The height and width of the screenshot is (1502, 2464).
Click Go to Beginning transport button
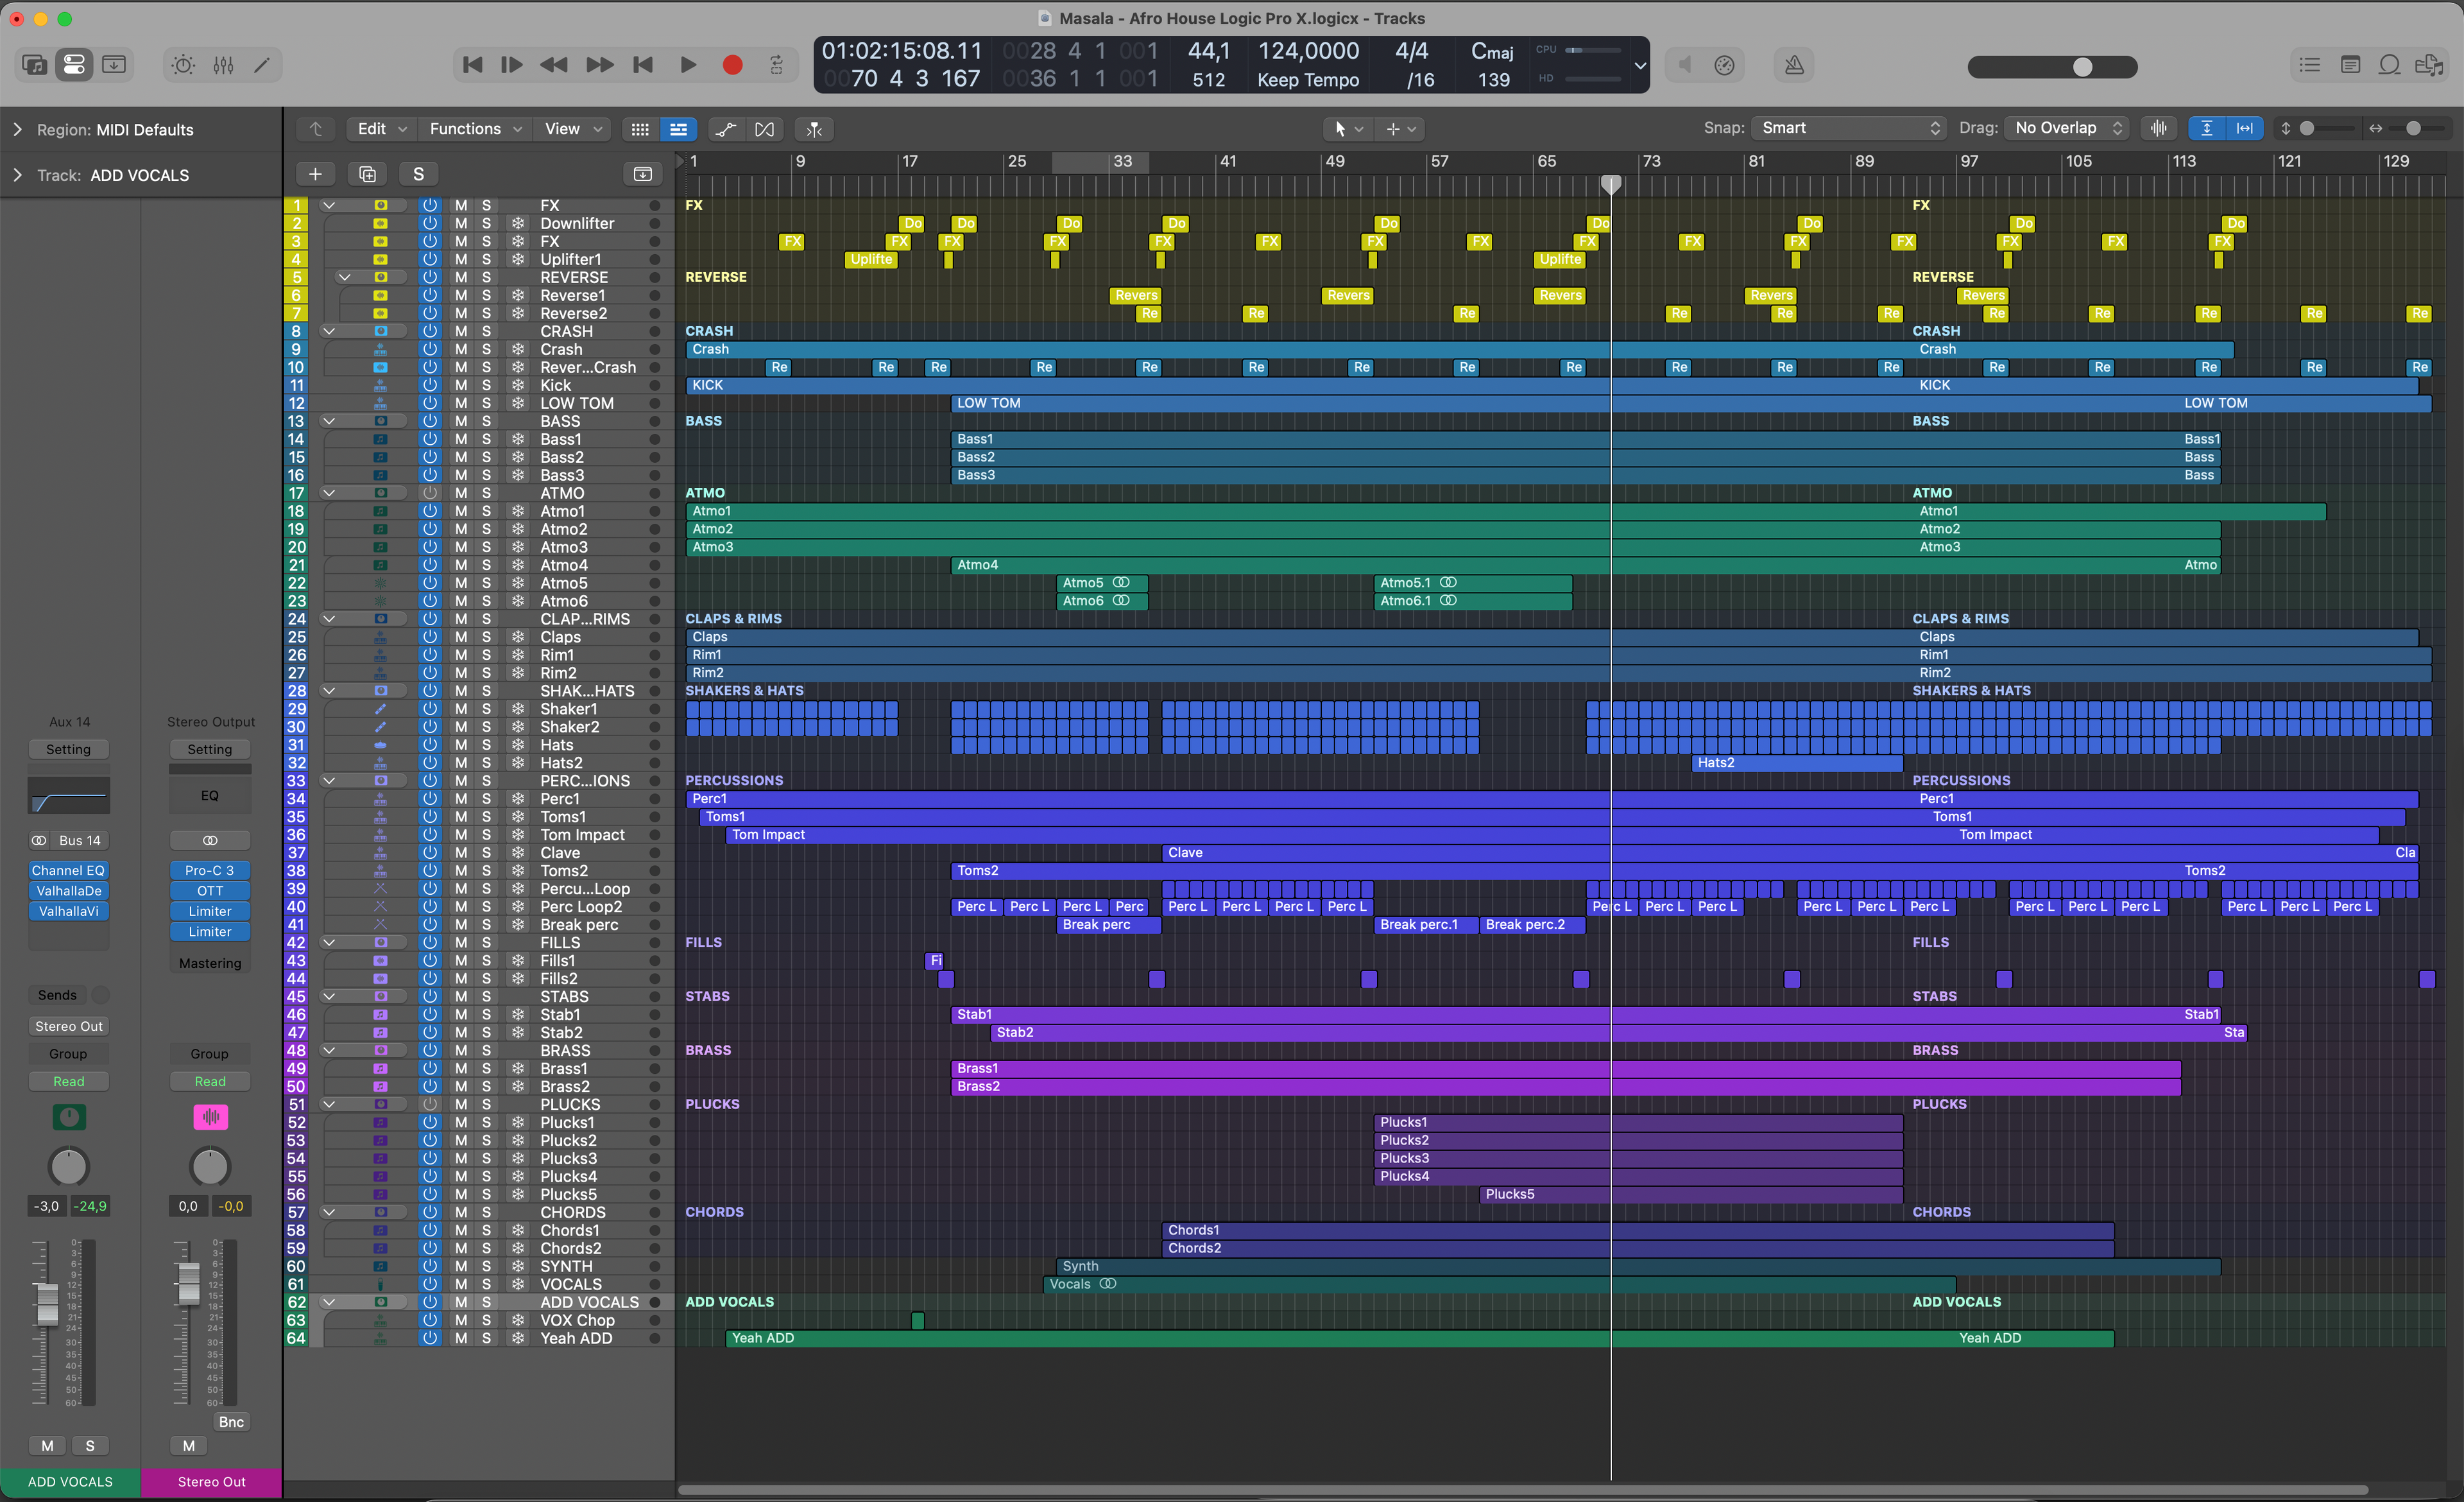472,65
